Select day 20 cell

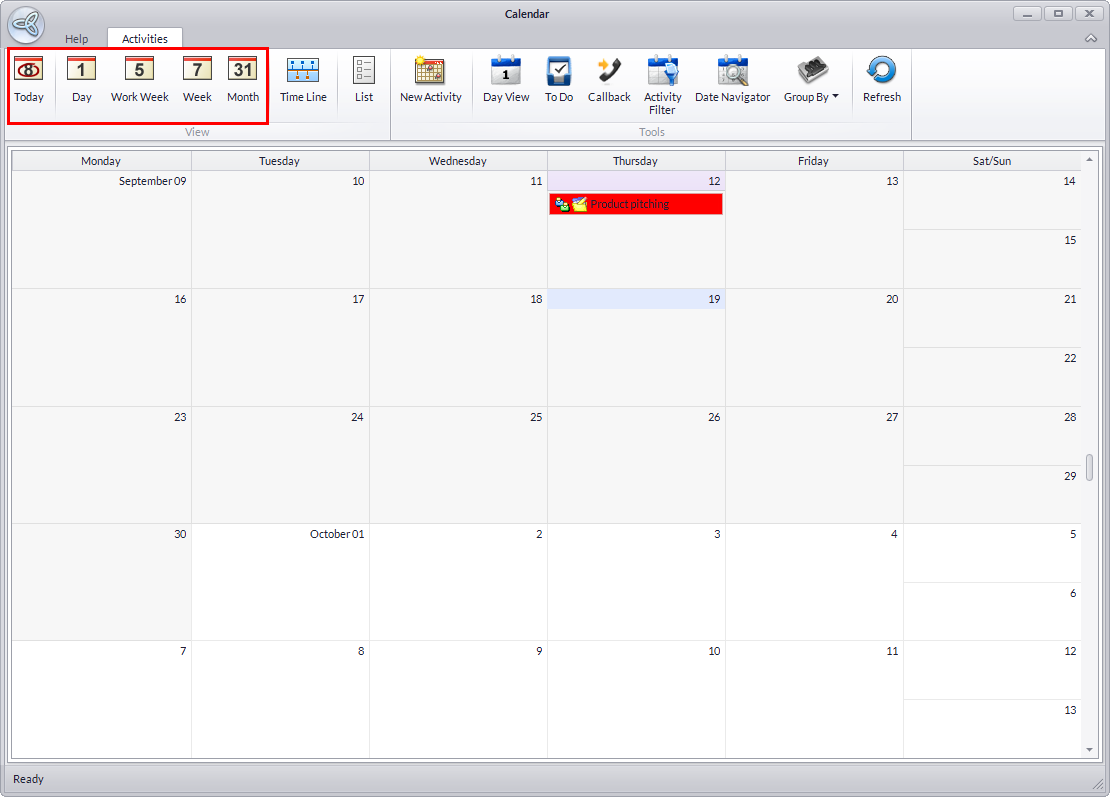pos(813,348)
